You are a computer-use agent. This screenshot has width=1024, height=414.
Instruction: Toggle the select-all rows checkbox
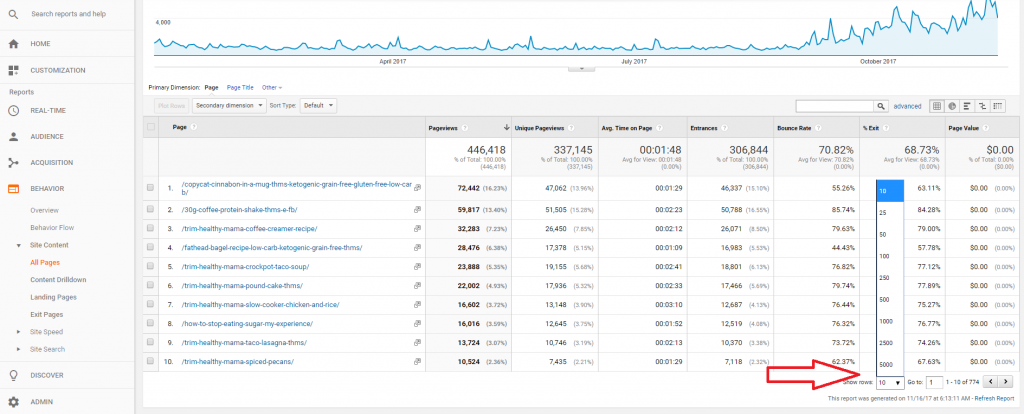click(151, 127)
